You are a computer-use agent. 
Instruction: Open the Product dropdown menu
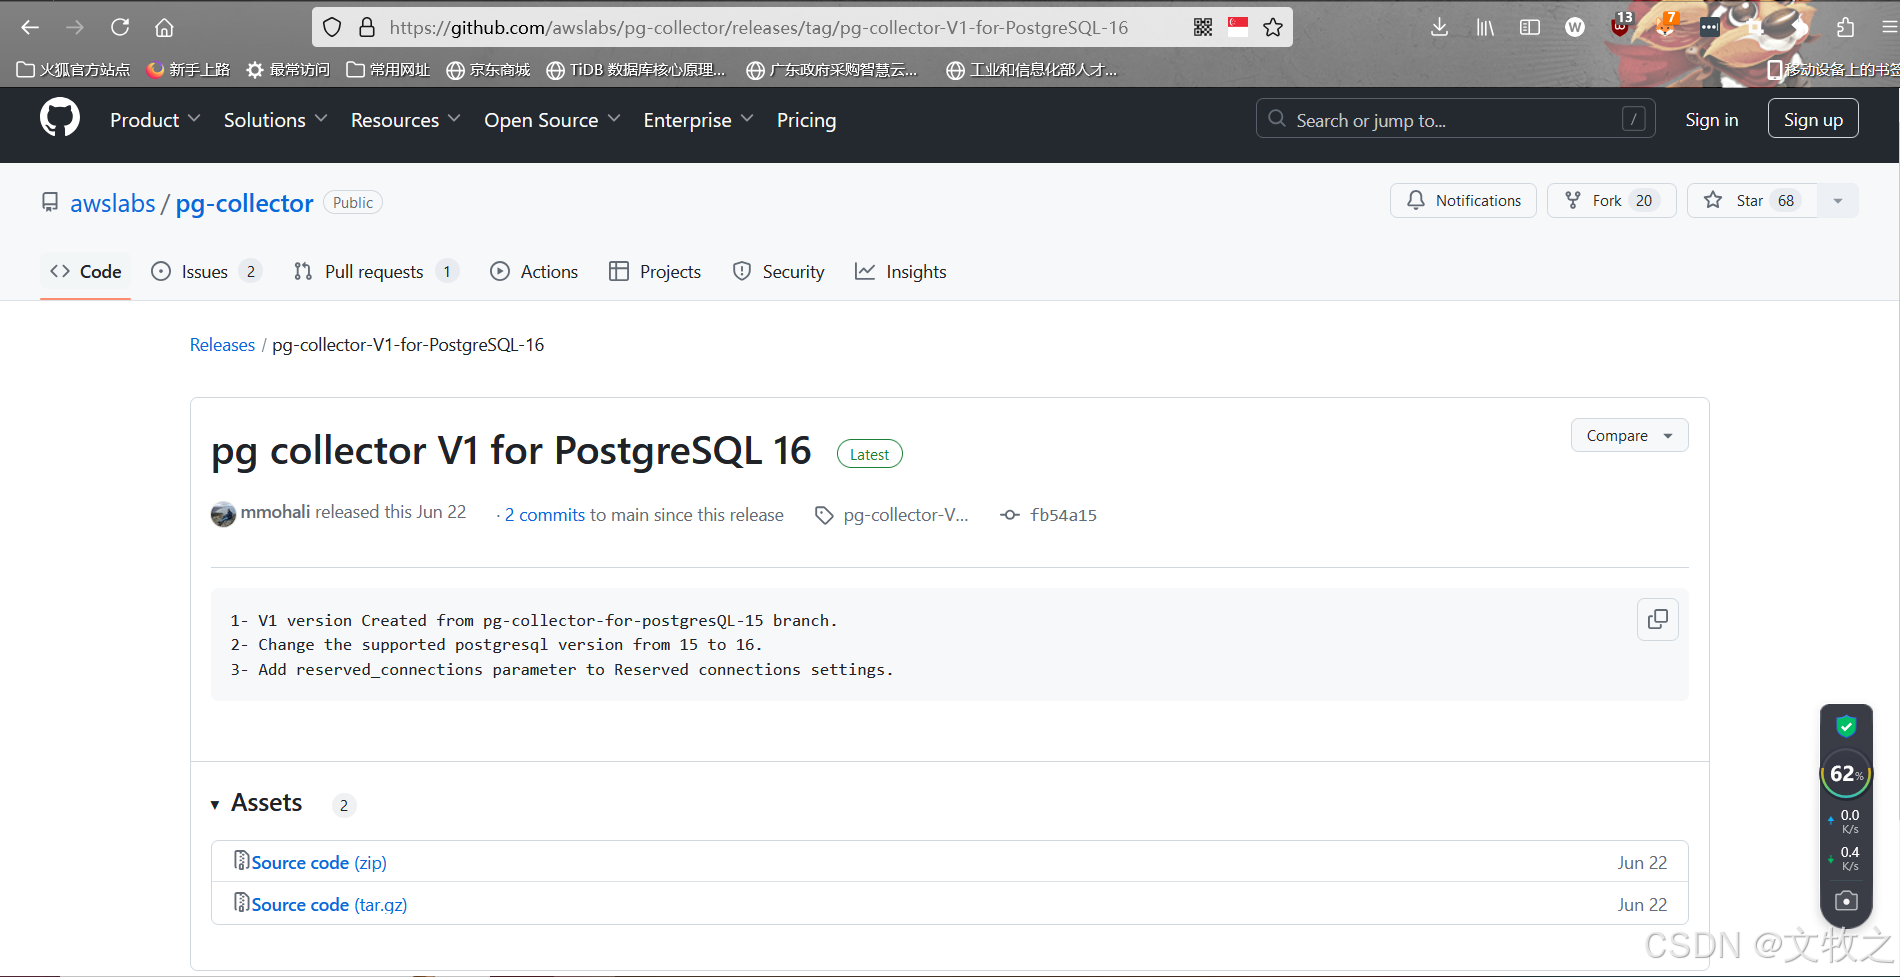click(155, 120)
